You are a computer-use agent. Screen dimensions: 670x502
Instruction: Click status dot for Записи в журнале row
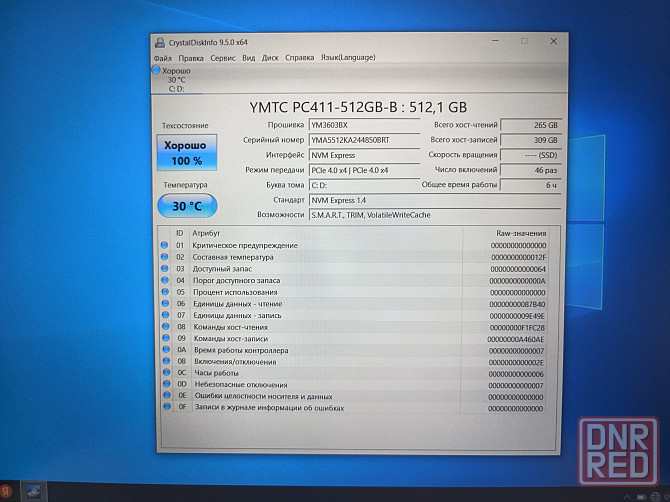167,406
